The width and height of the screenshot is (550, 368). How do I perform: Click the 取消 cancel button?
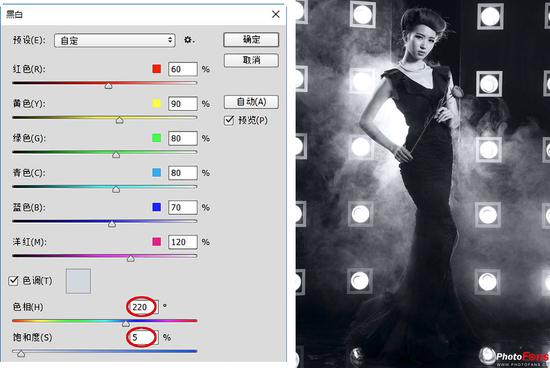pyautogui.click(x=251, y=60)
